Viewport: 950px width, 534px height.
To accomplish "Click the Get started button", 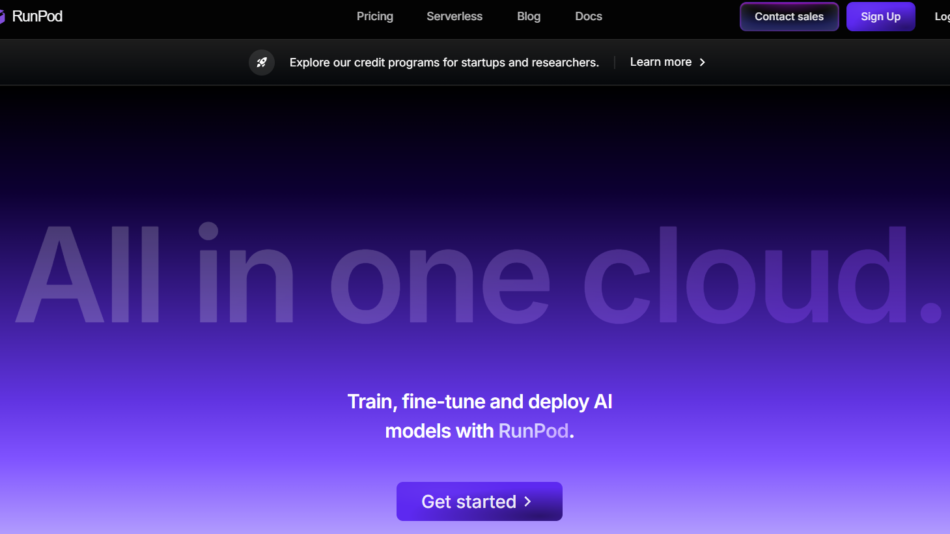I will pos(479,501).
